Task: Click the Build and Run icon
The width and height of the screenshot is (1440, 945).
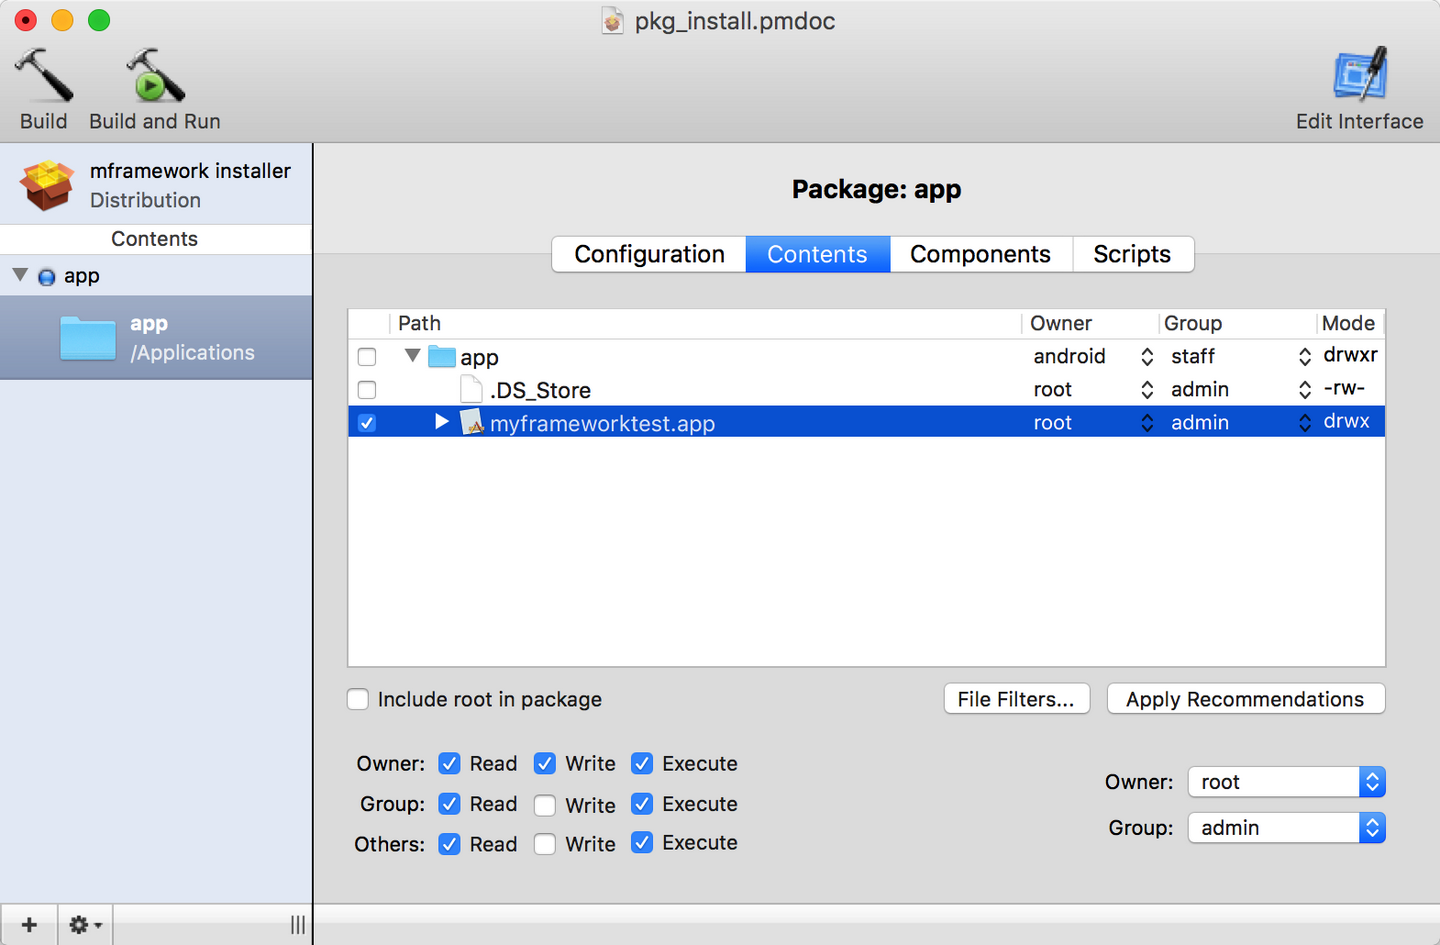Action: (154, 76)
